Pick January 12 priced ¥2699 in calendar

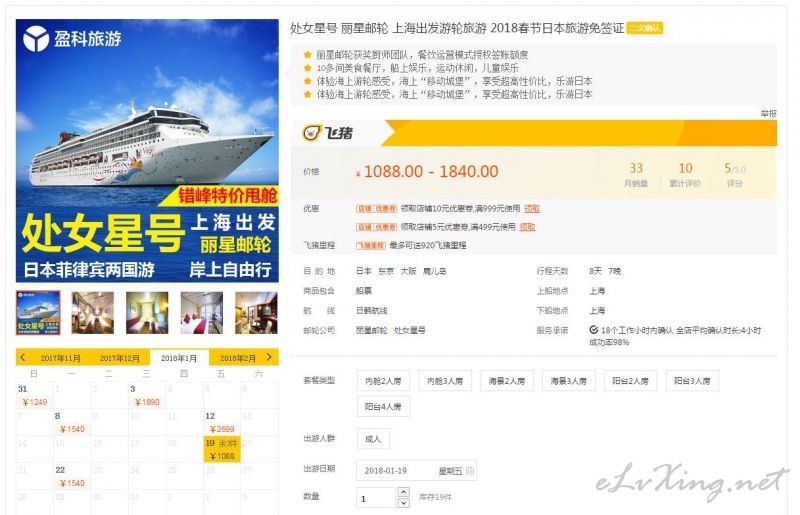(224, 422)
